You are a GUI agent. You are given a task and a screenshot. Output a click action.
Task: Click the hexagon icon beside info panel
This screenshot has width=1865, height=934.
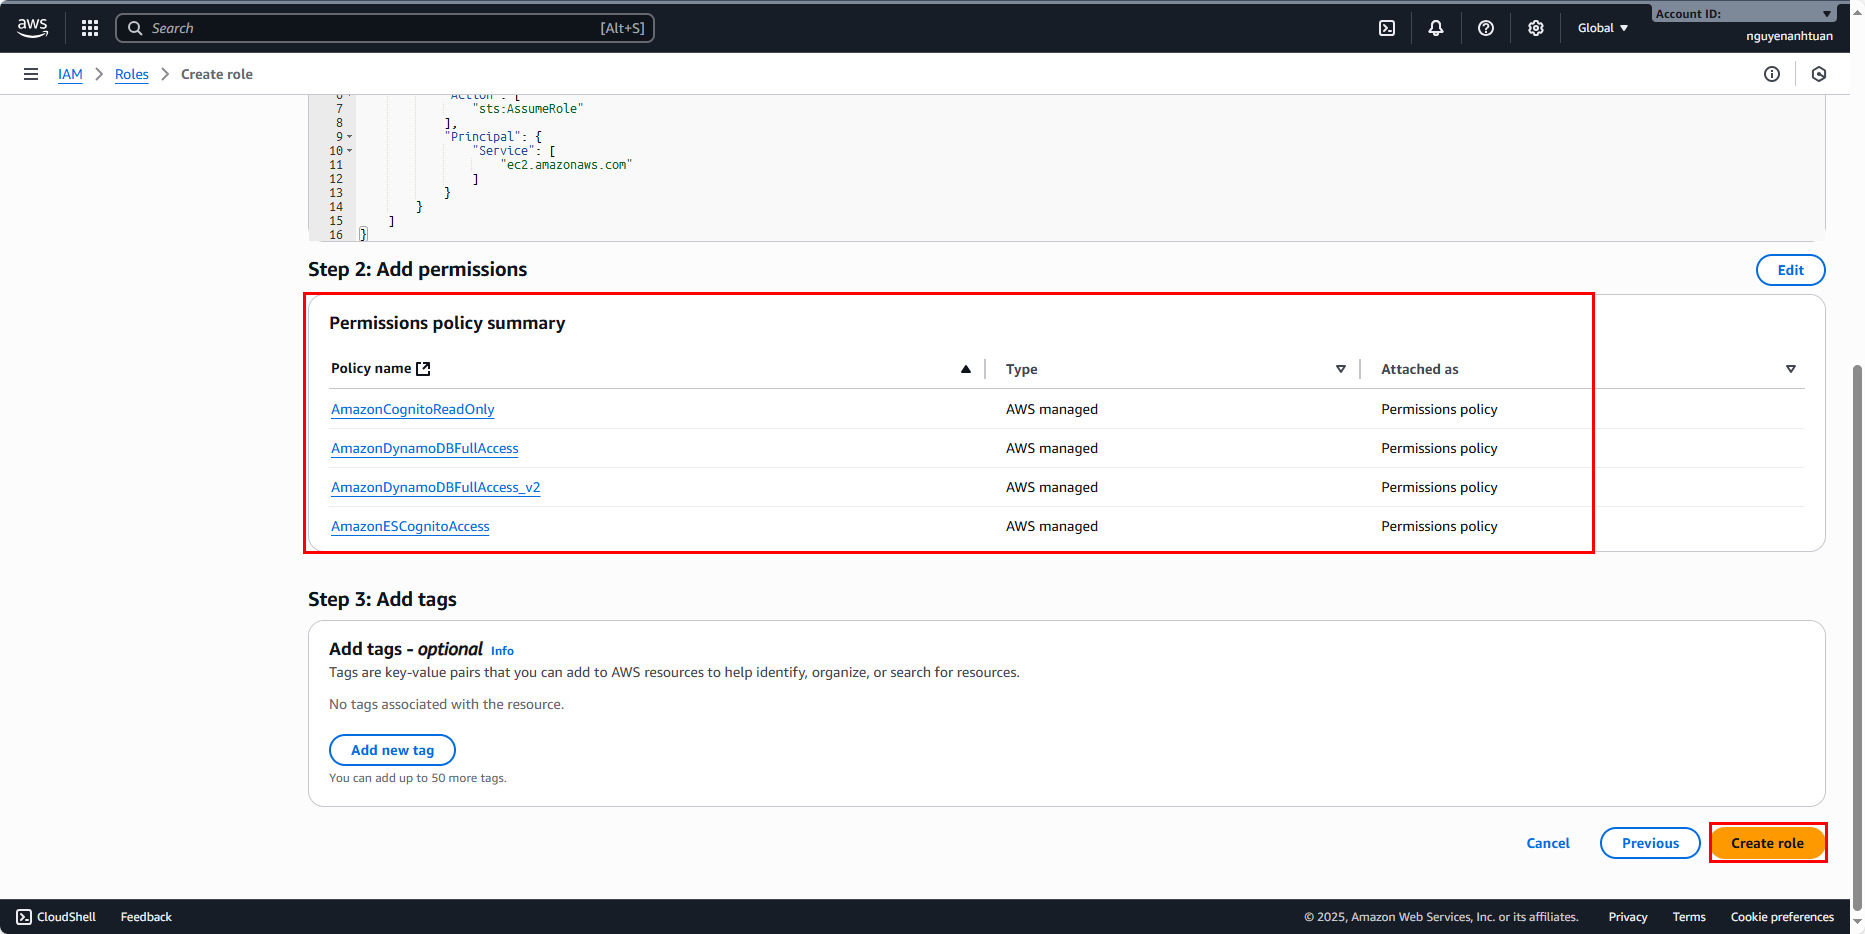(x=1819, y=74)
